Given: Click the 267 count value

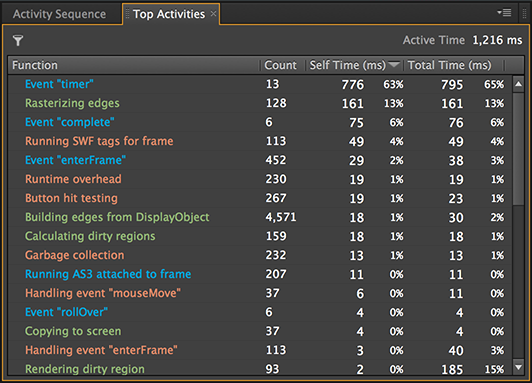Looking at the screenshot, I should [276, 198].
